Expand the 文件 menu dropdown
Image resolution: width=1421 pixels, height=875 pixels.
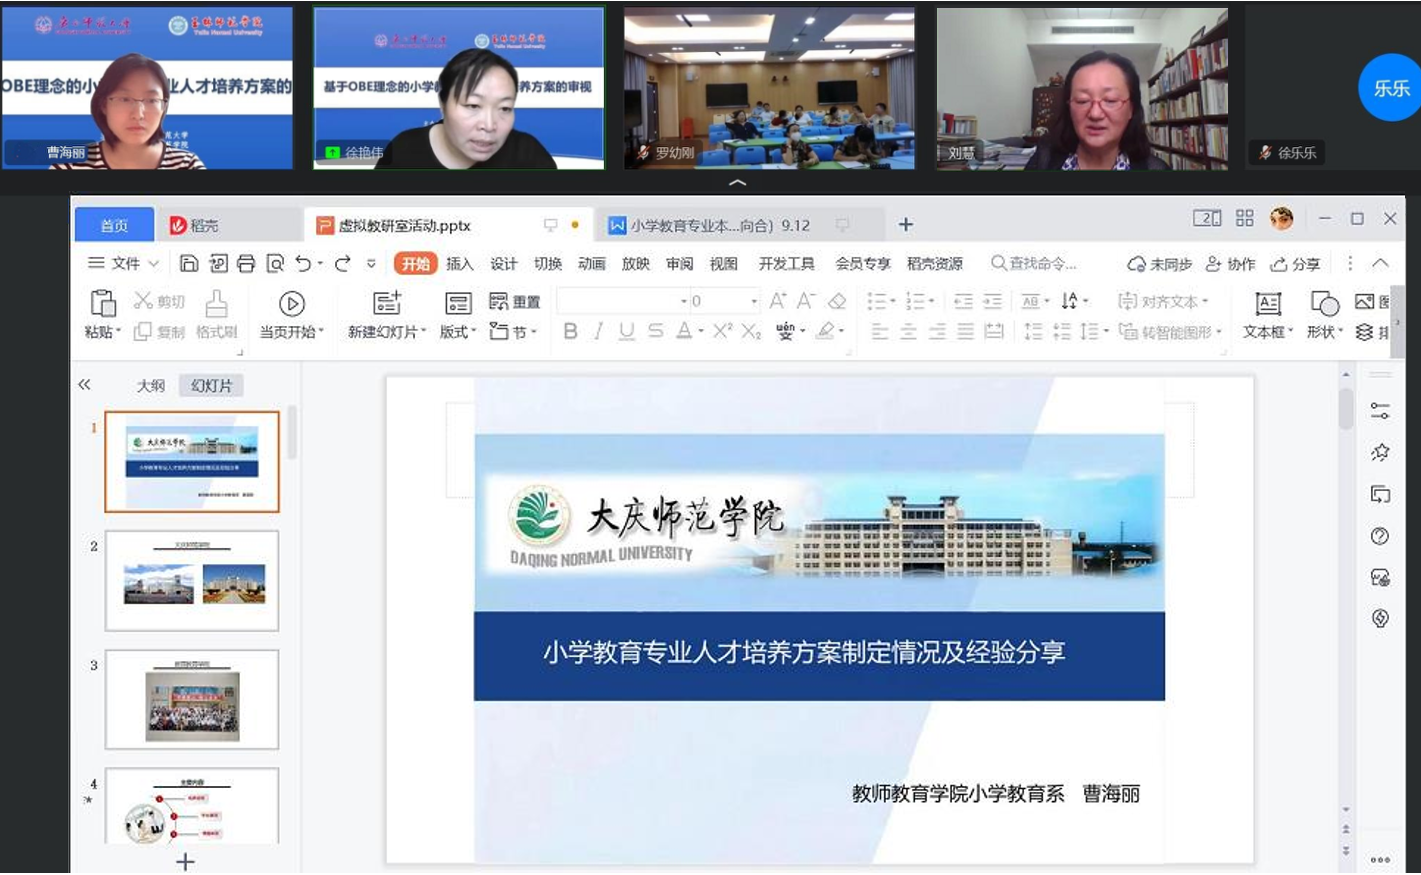(x=124, y=263)
